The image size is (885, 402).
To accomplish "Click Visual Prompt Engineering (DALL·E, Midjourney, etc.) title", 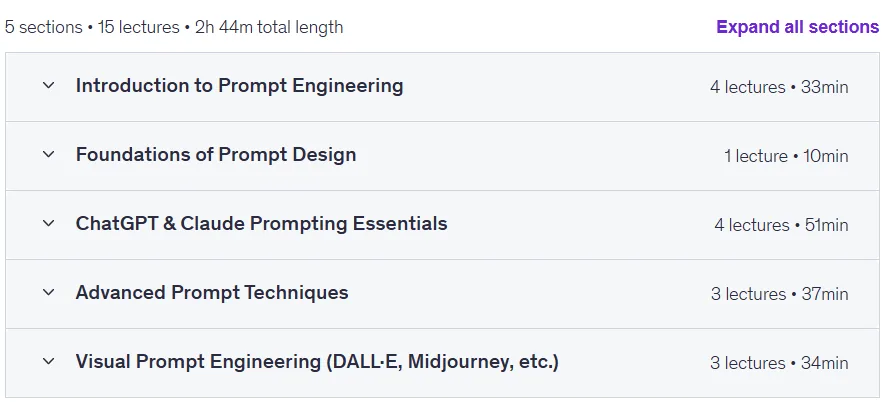I will coord(317,361).
